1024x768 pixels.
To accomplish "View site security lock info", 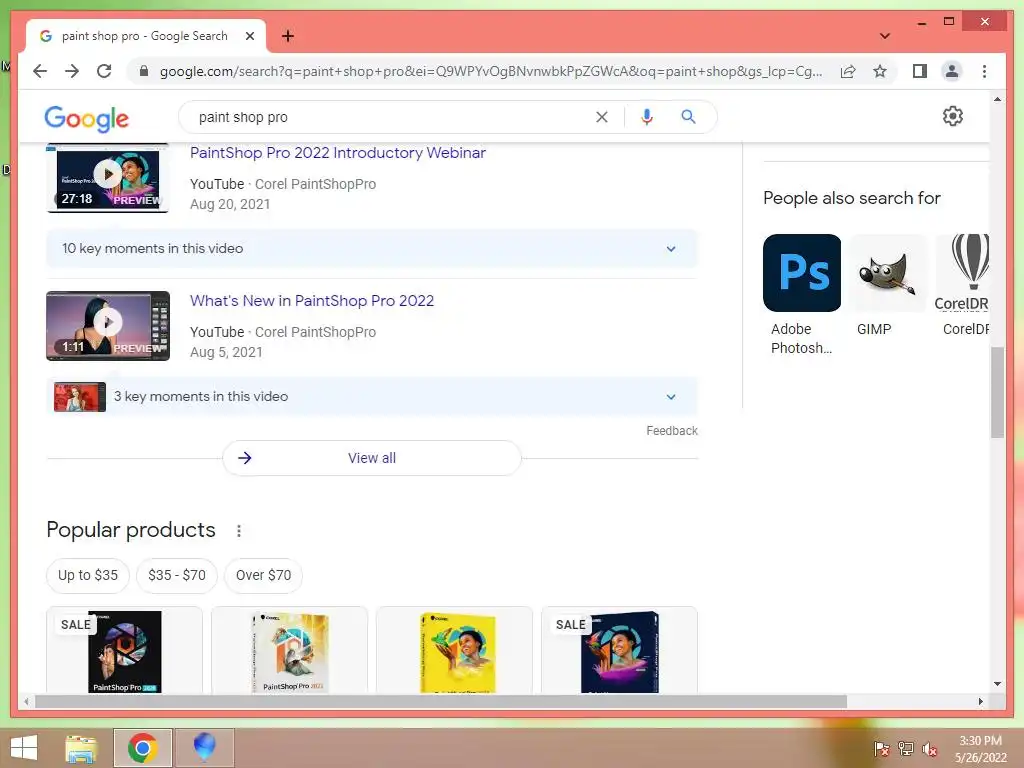I will click(x=144, y=71).
